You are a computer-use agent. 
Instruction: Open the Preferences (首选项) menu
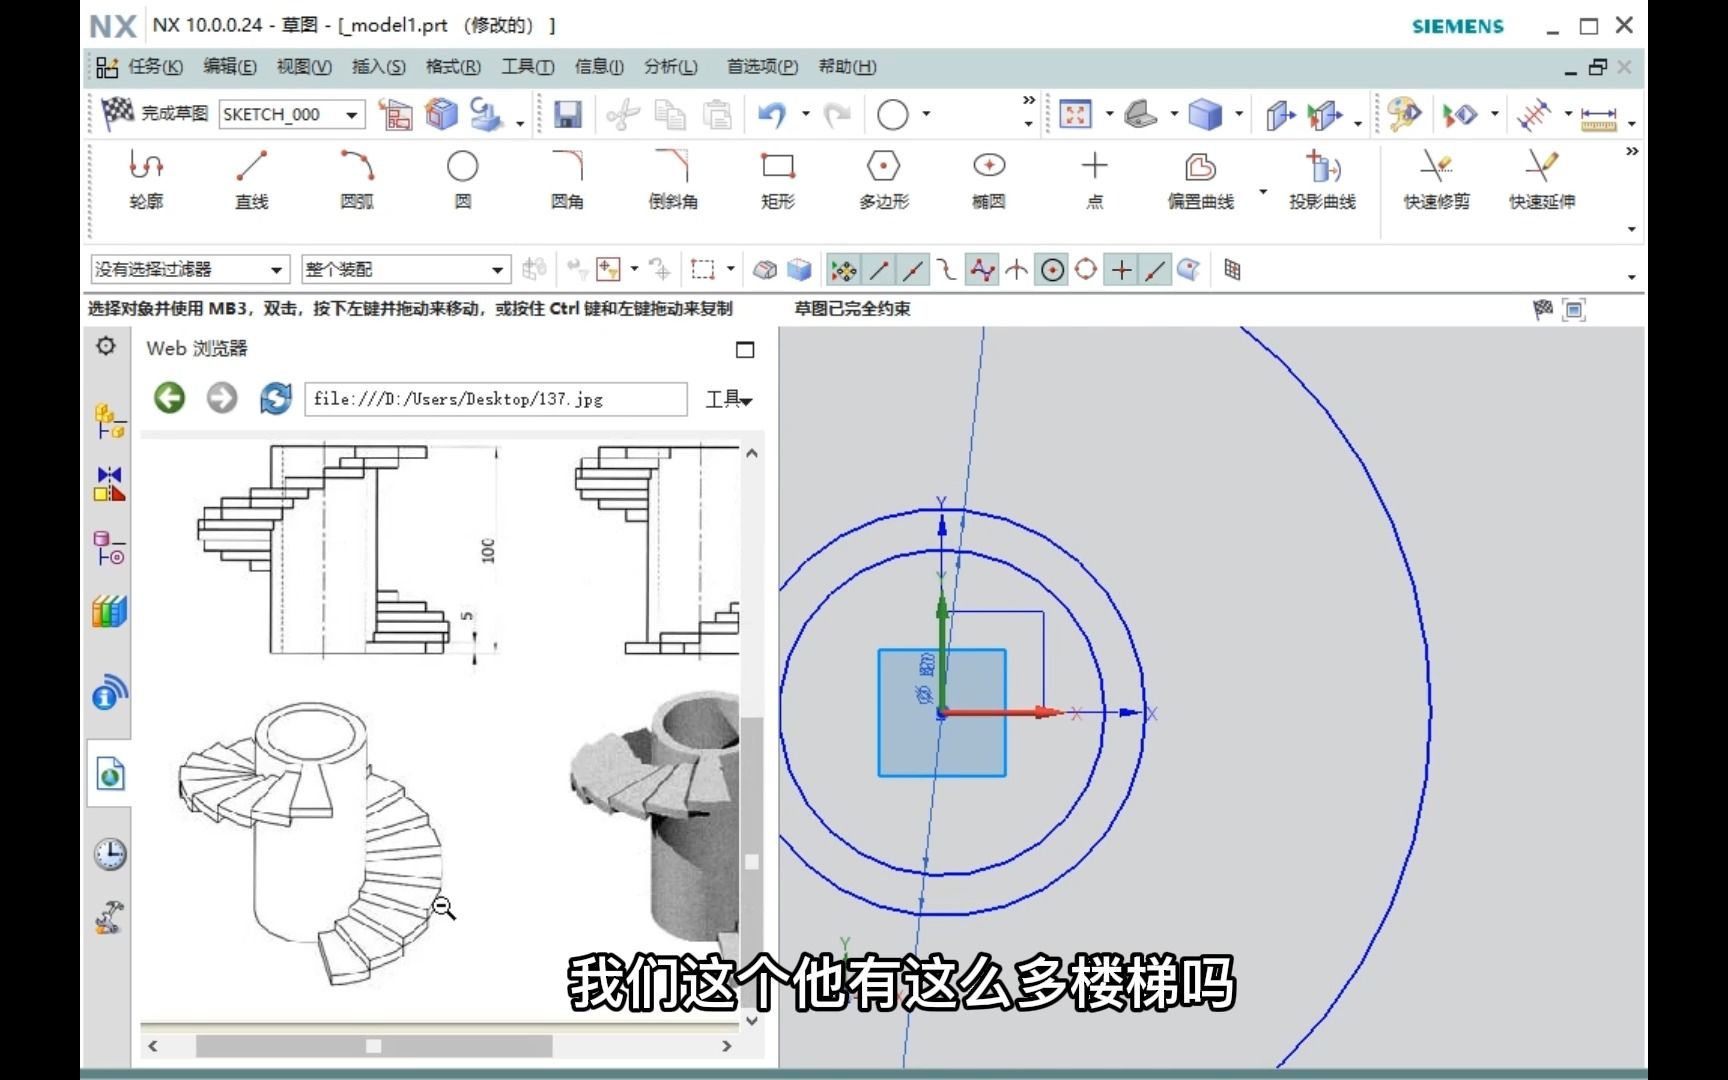[762, 67]
